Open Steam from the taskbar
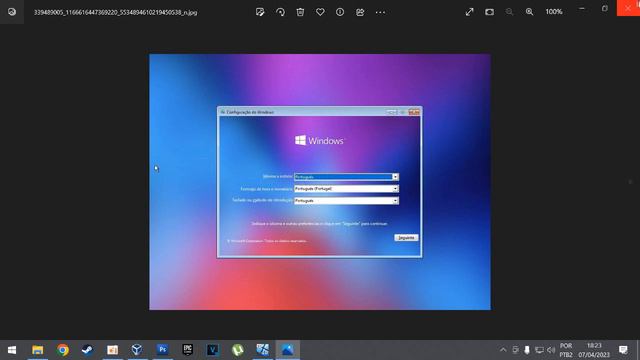 (87, 350)
